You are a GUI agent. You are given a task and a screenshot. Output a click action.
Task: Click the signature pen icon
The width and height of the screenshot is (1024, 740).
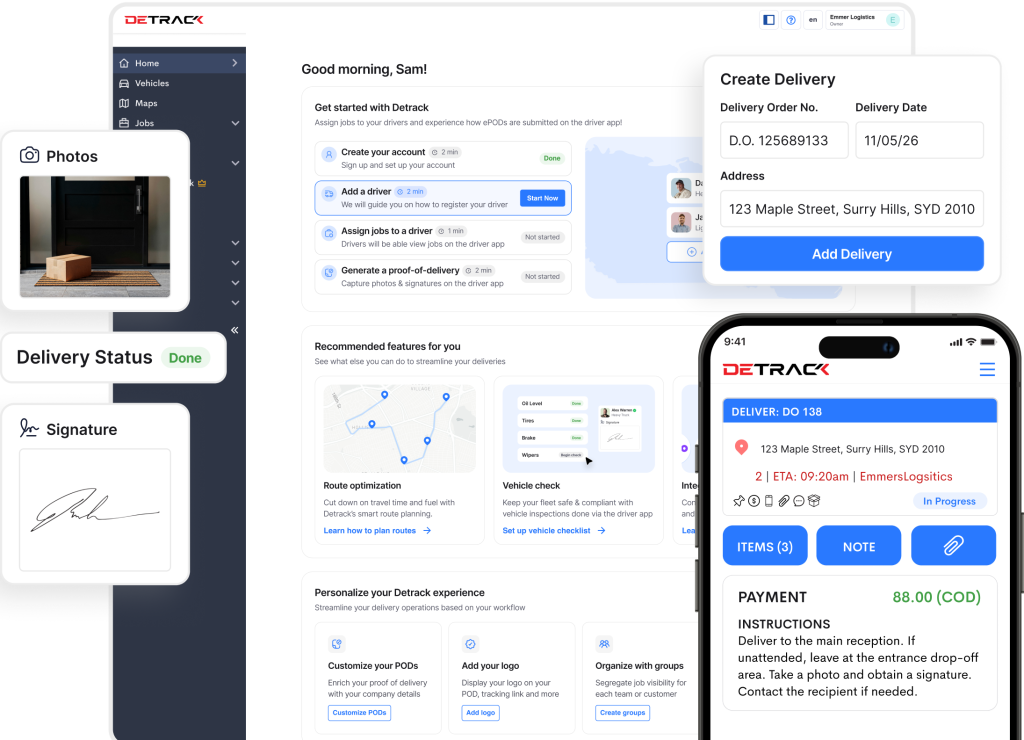coord(29,428)
